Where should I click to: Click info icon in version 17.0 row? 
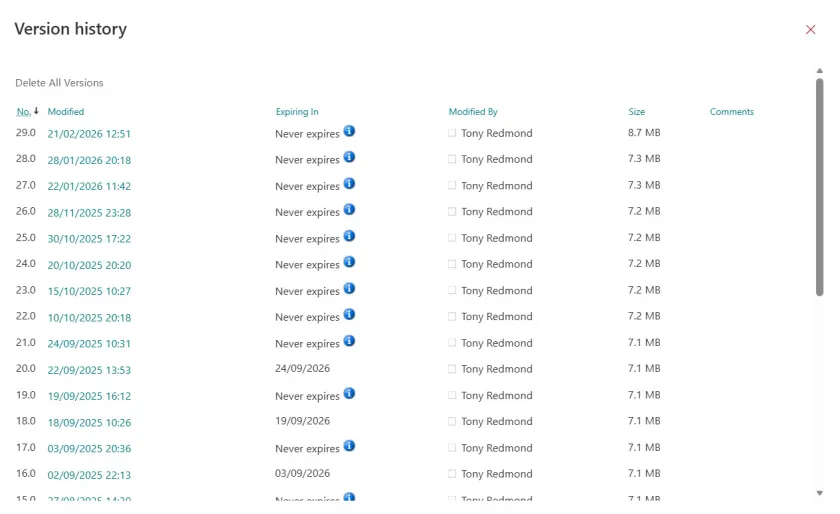(349, 446)
